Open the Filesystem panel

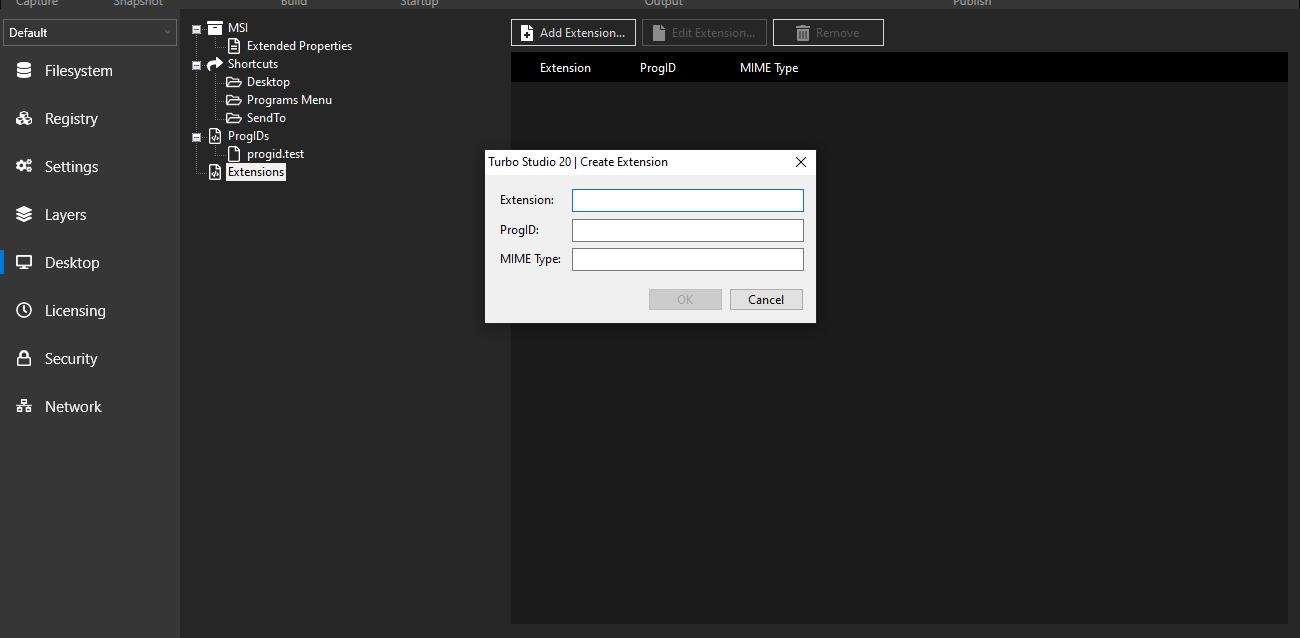70,70
